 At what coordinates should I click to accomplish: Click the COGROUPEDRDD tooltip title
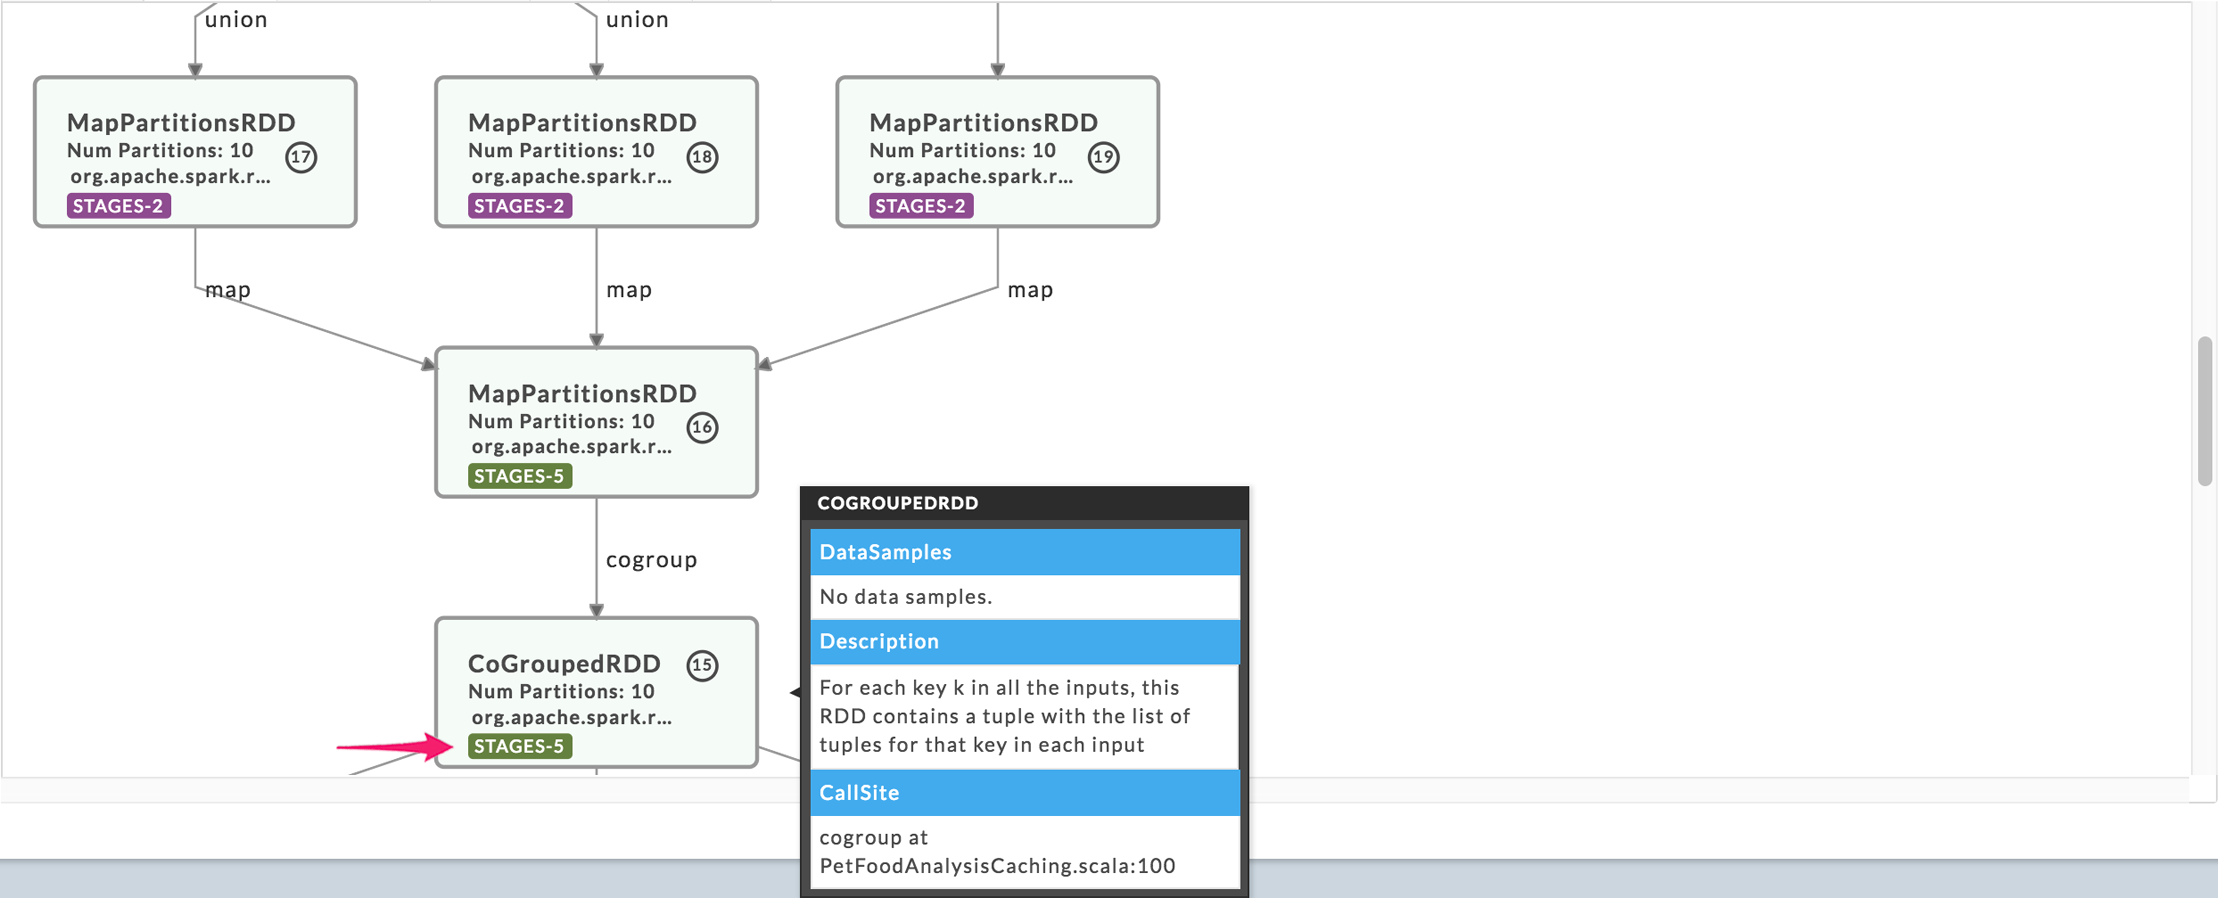pyautogui.click(x=898, y=503)
